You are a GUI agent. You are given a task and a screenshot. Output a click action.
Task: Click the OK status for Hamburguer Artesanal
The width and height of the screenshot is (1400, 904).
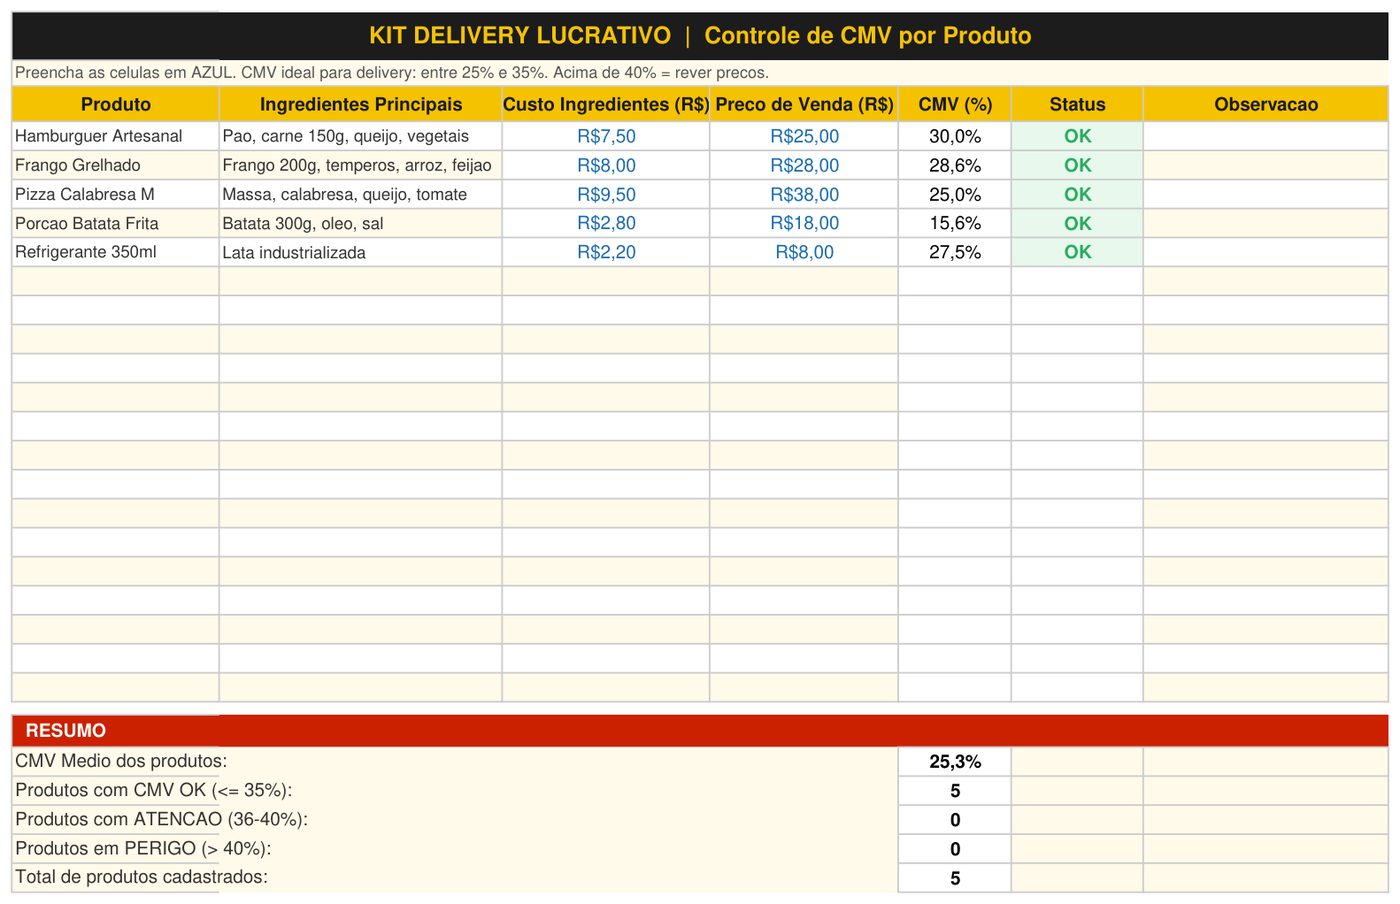point(1077,136)
